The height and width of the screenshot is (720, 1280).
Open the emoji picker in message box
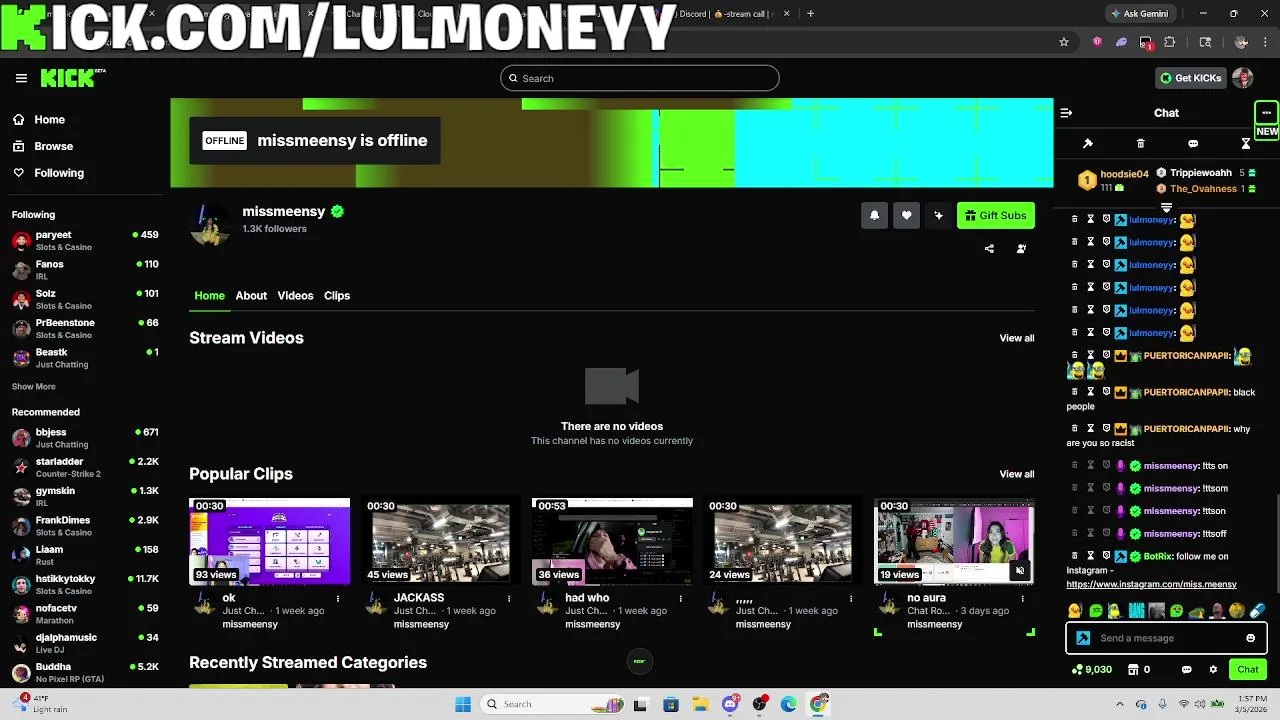[x=1250, y=638]
